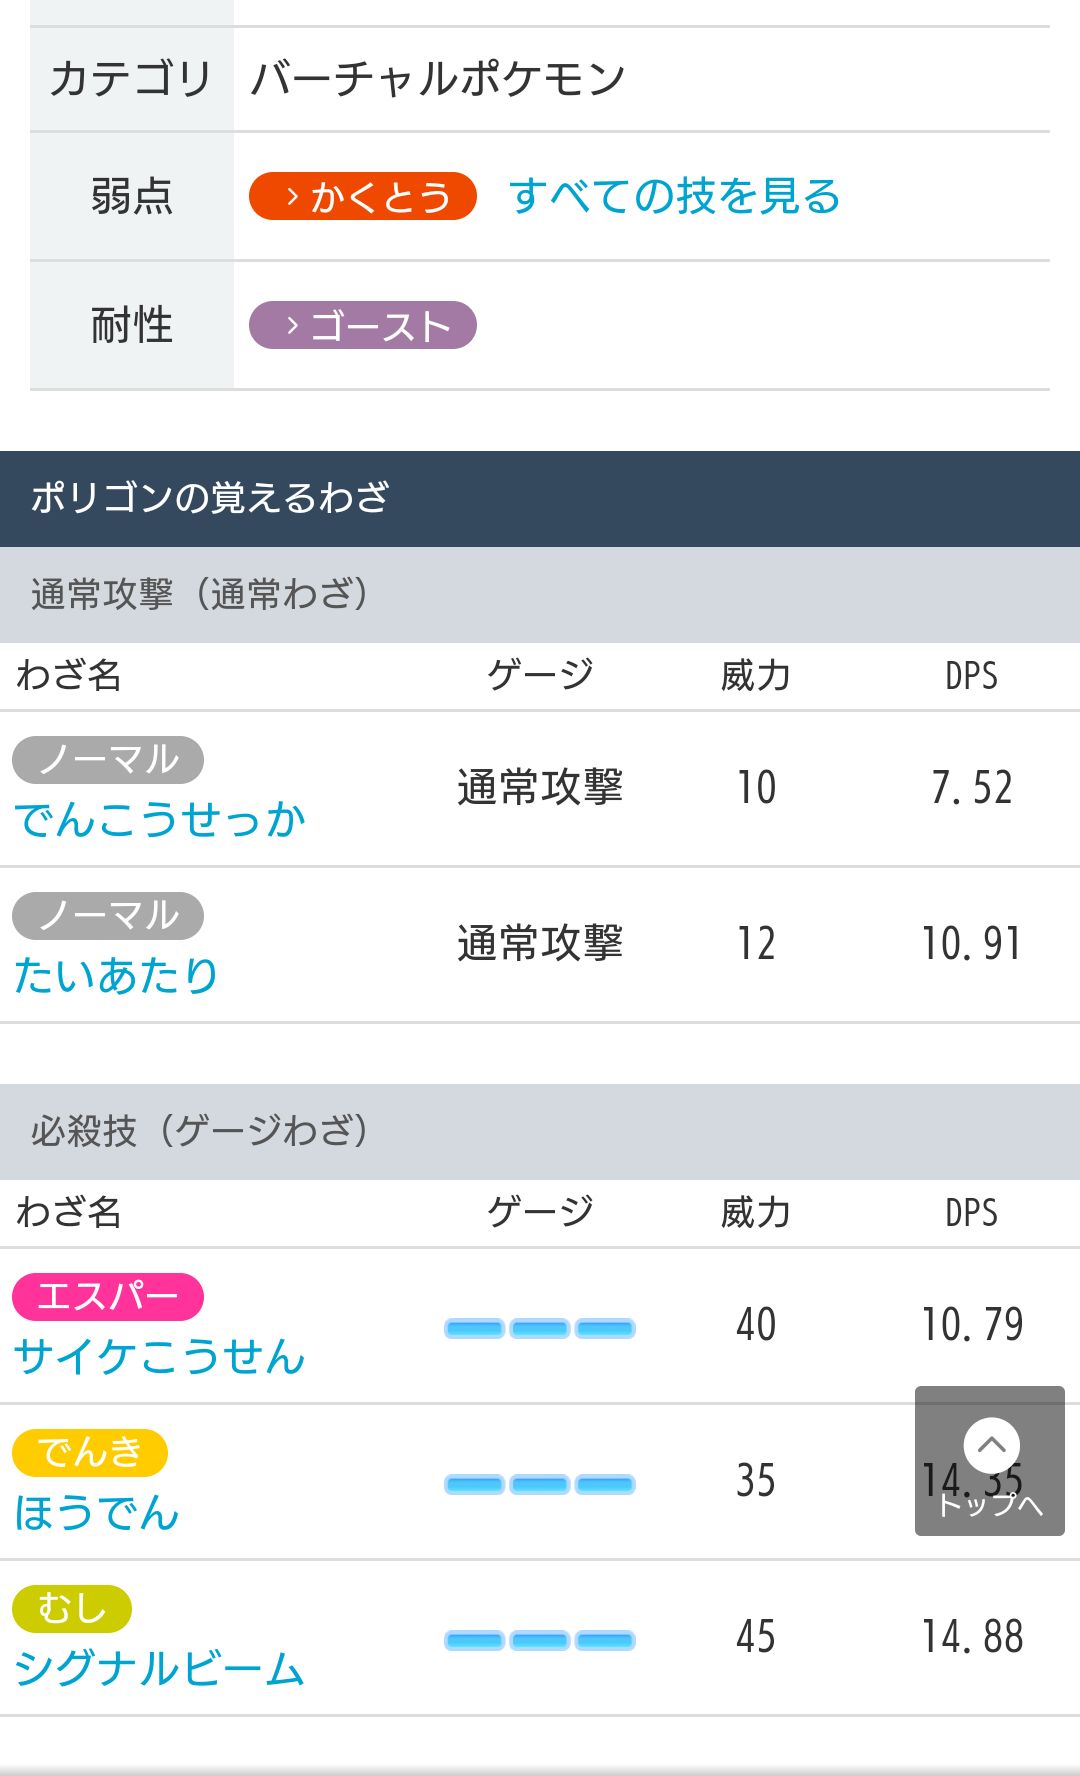
Task: Tap the サイケこうせん gauge bar
Action: [x=540, y=1328]
